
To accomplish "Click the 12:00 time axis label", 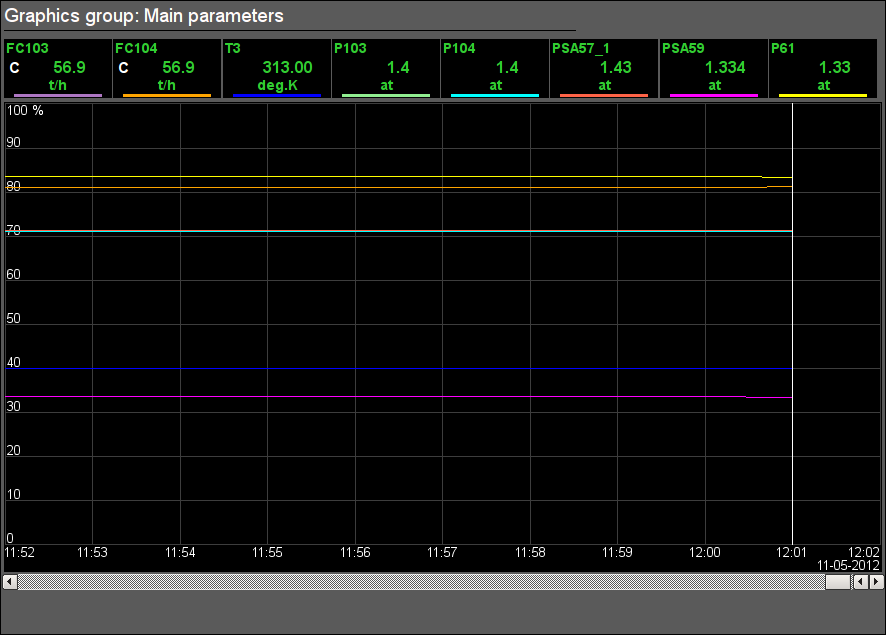I will (705, 552).
